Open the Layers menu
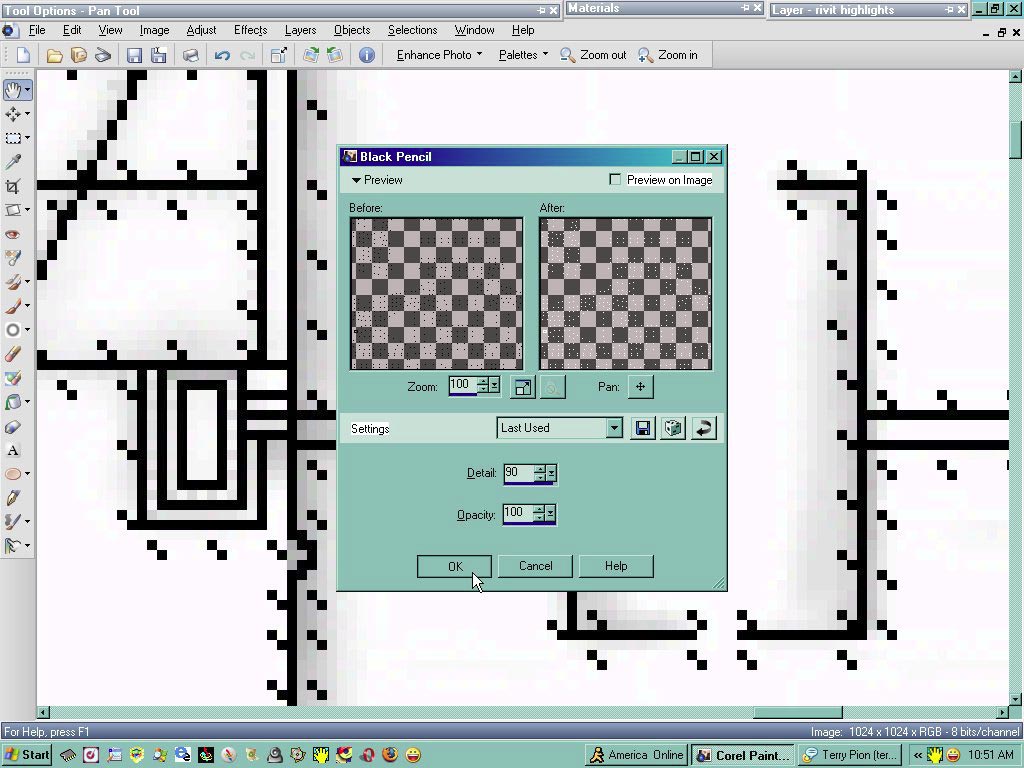The height and width of the screenshot is (768, 1024). (300, 30)
